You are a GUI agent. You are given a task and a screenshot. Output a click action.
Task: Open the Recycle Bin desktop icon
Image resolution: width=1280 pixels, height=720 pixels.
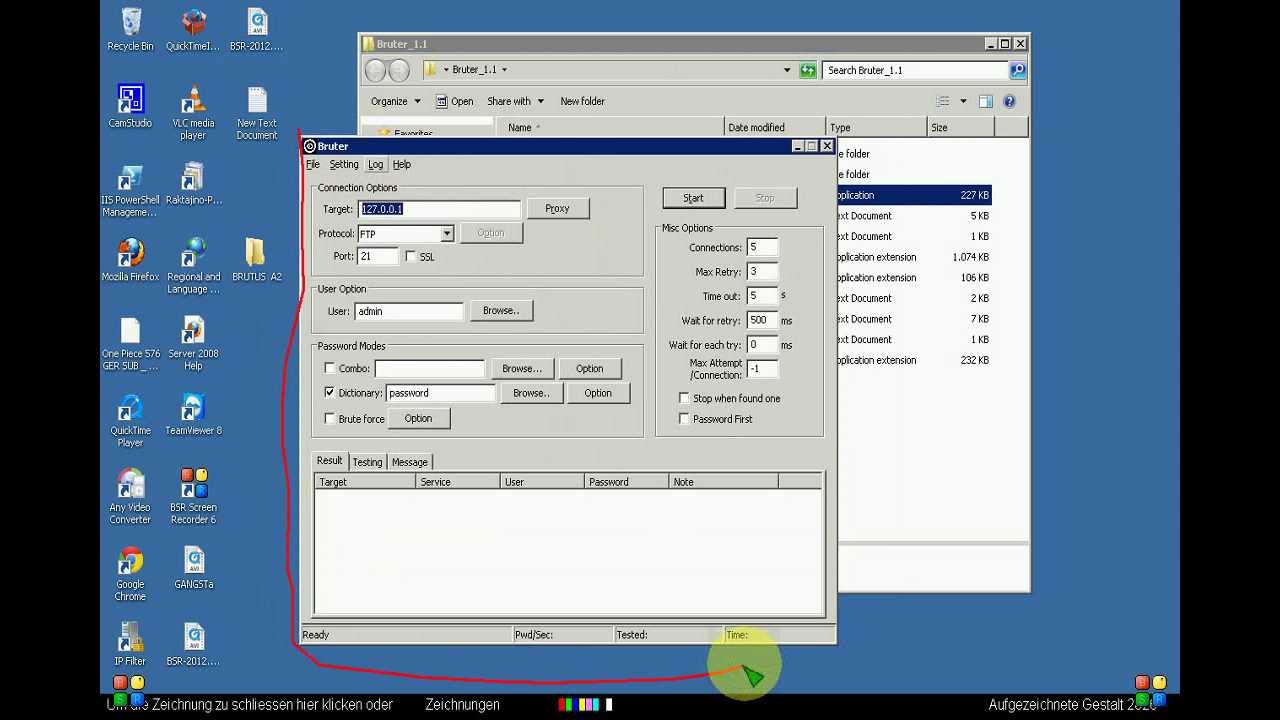coord(130,29)
